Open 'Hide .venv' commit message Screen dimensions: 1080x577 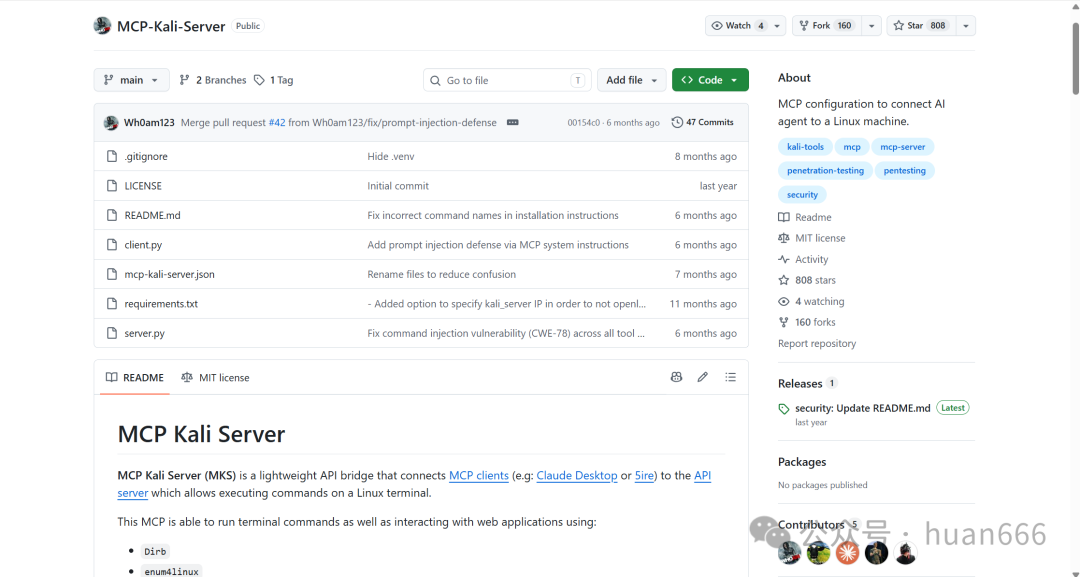tap(391, 156)
